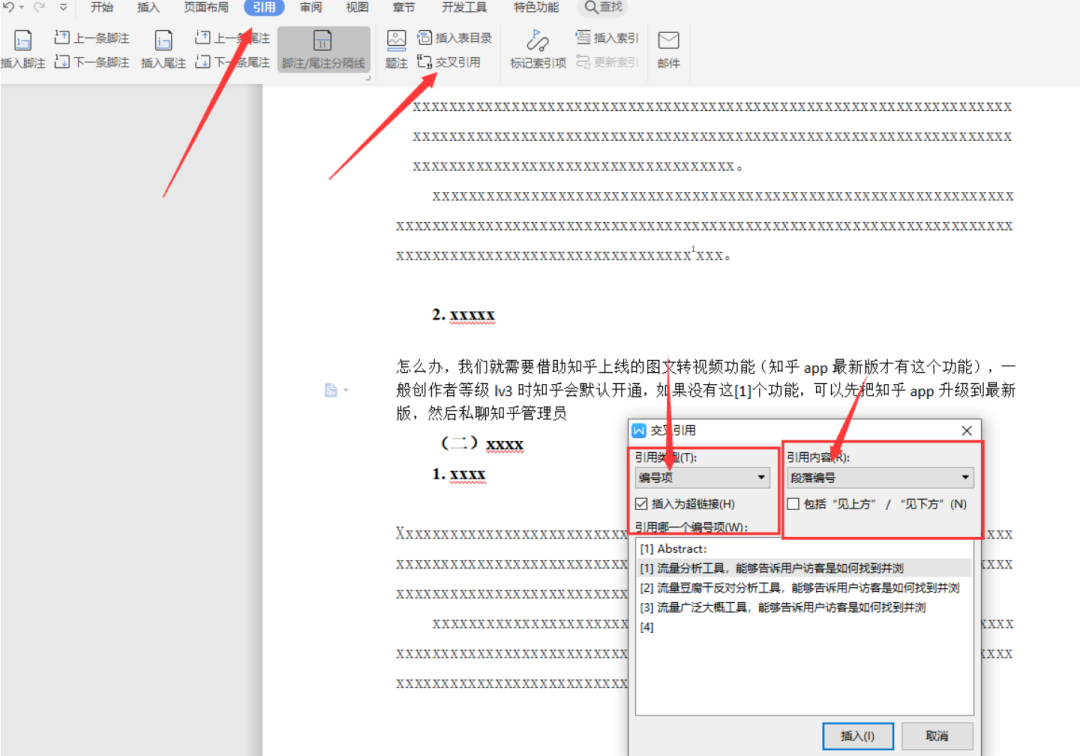The image size is (1080, 756).
Task: Select item [1] 流量分析工具
Action: [x=804, y=568]
